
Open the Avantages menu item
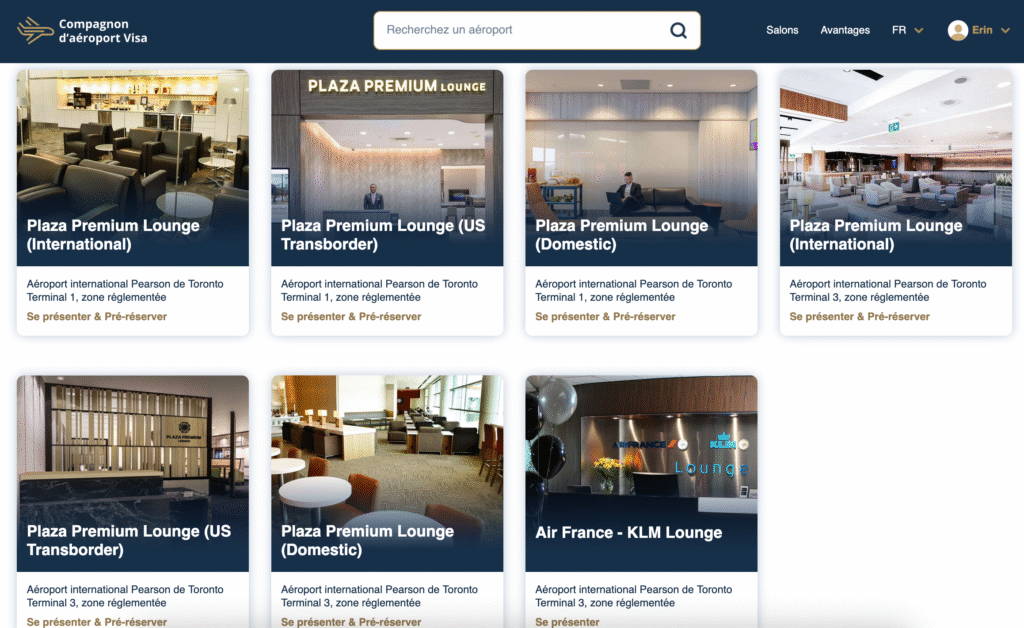click(844, 30)
